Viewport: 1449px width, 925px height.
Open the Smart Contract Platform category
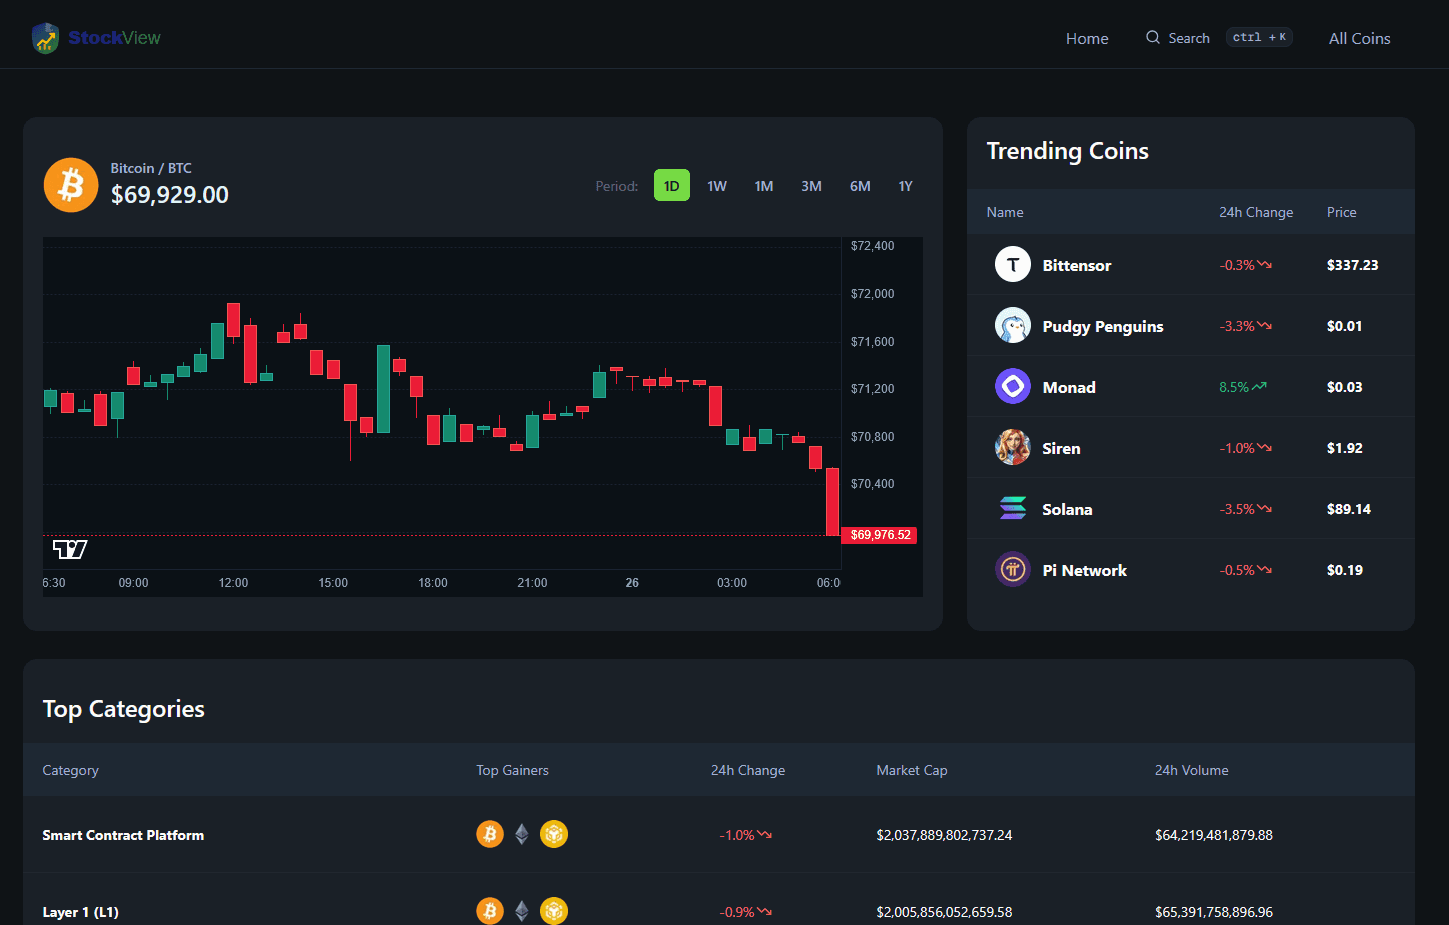pos(123,835)
